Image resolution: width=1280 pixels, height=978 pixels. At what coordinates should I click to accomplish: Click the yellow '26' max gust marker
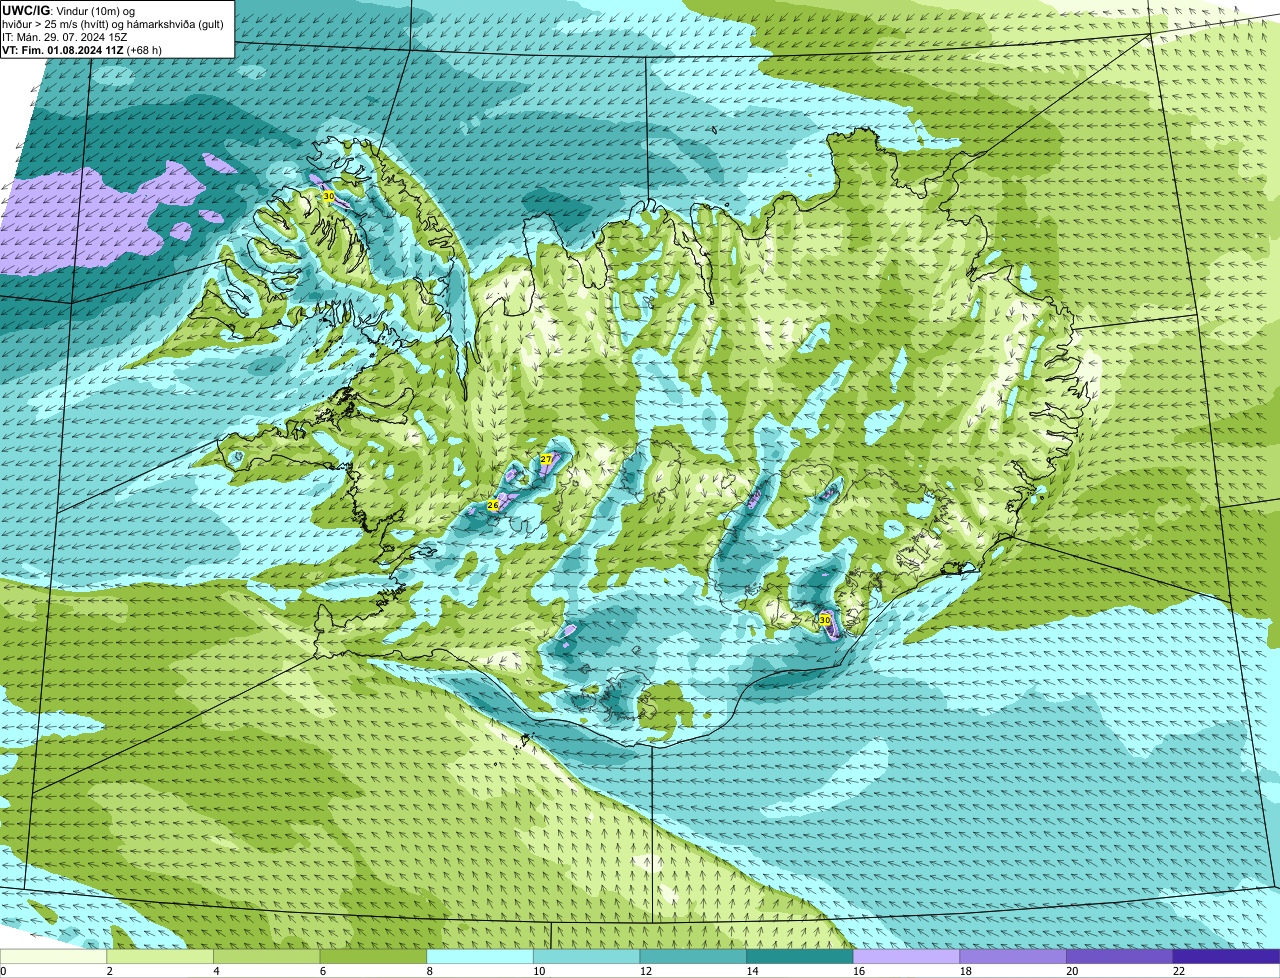pos(492,506)
